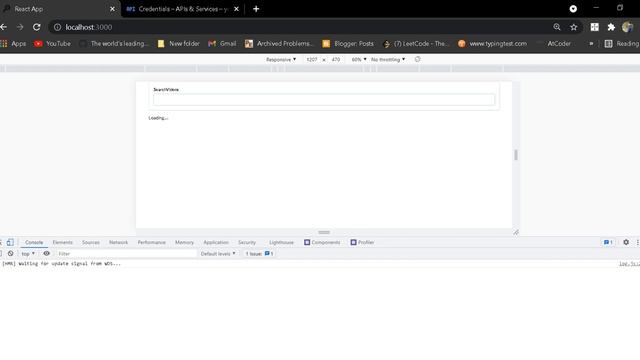
Task: Switch to the Performance tab
Action: (x=151, y=242)
